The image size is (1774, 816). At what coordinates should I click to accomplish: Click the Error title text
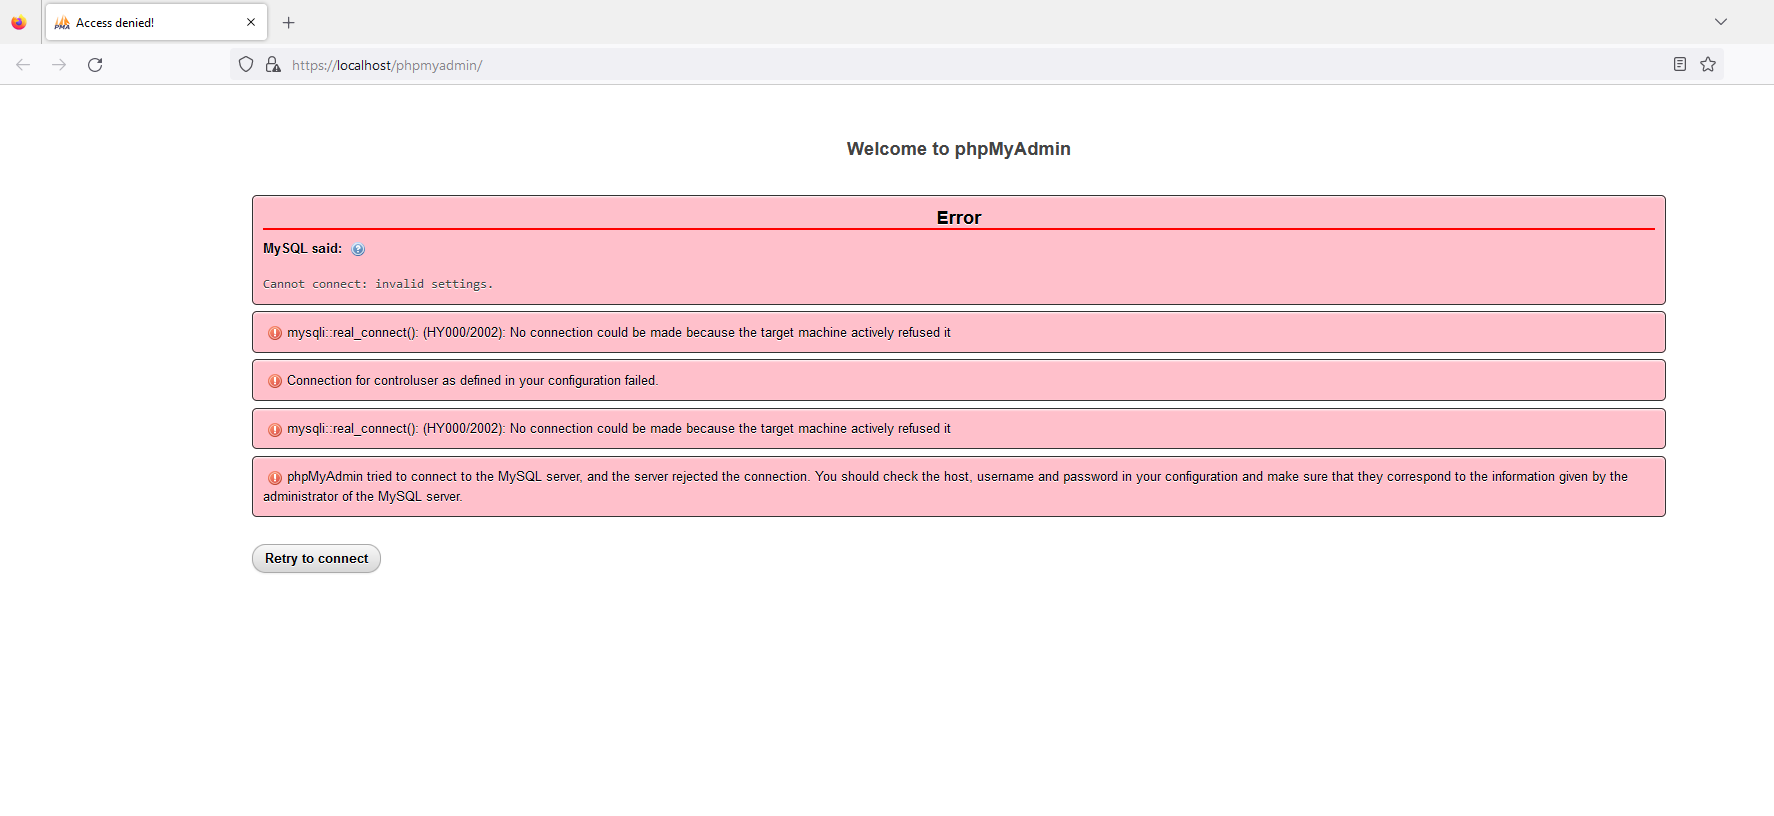pyautogui.click(x=959, y=217)
